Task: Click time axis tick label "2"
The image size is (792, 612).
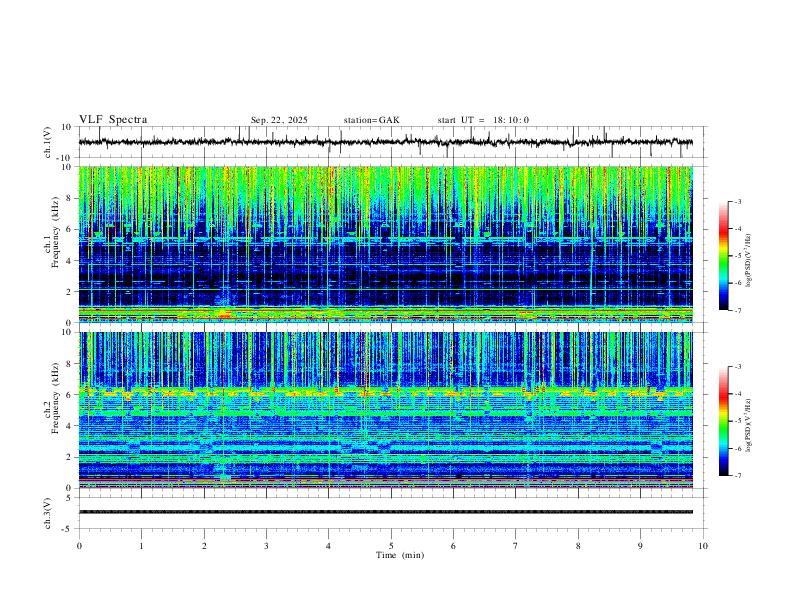Action: point(204,546)
